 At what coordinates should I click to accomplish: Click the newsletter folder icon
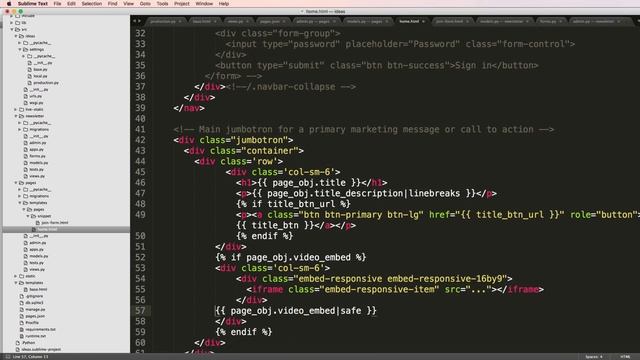22,116
